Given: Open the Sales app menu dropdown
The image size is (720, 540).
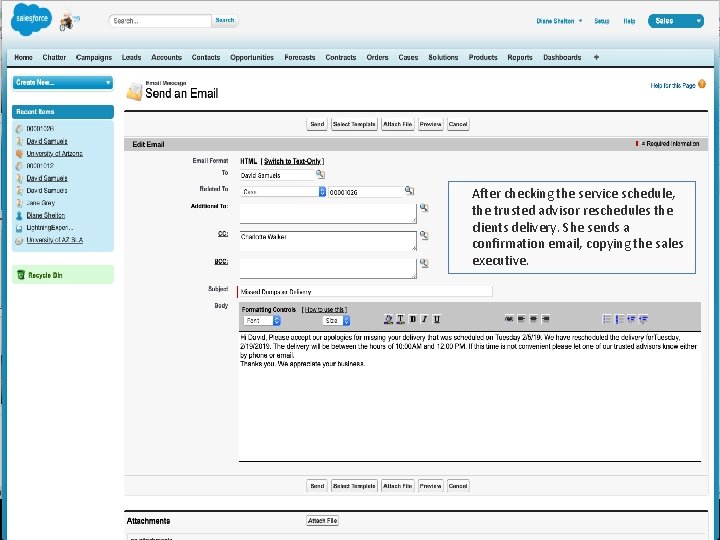Looking at the screenshot, I should 676,21.
